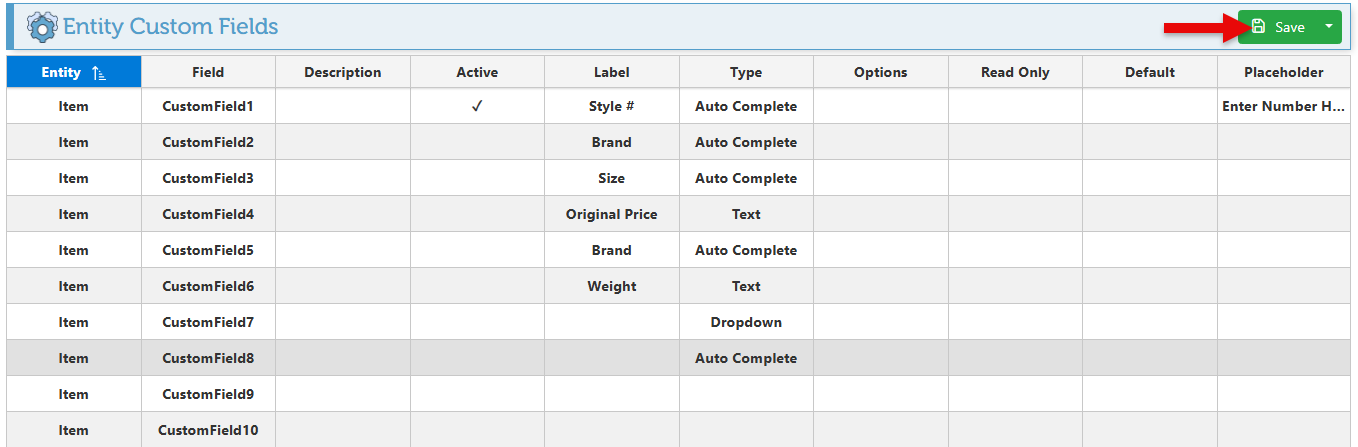The image size is (1358, 447).
Task: Edit the Style # label cell
Action: (x=611, y=106)
